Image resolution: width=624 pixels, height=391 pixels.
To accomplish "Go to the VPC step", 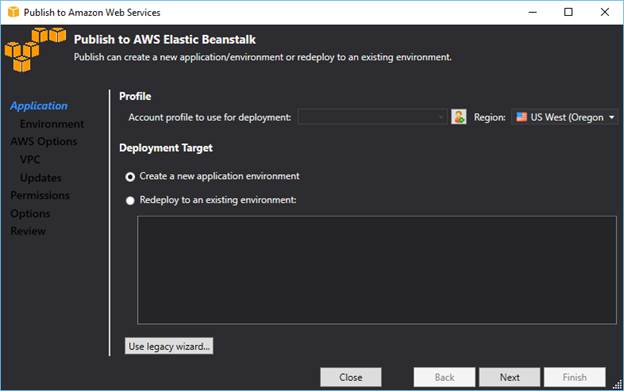I will point(30,160).
